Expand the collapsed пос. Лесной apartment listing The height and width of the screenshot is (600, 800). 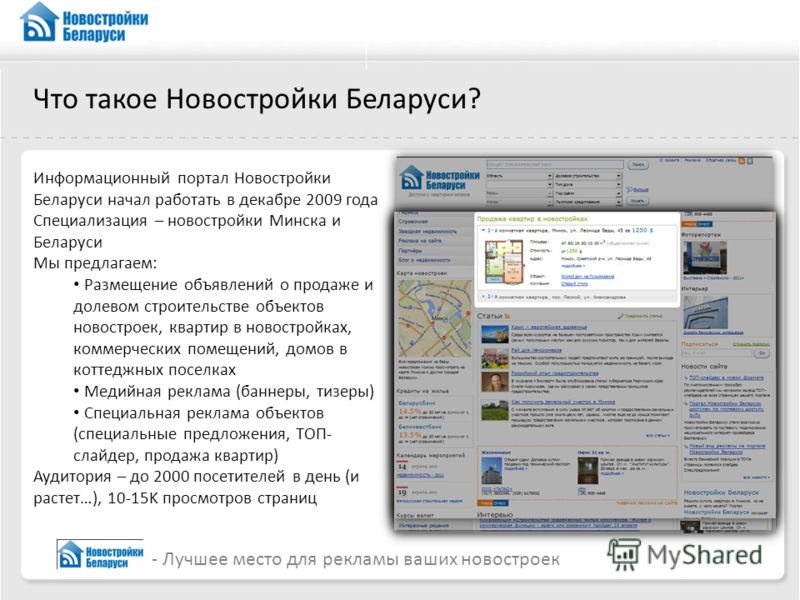483,296
